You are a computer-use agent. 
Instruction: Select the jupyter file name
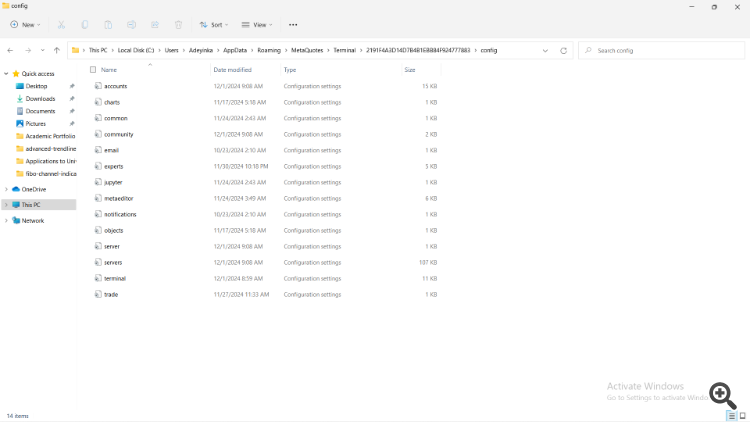(x=113, y=182)
